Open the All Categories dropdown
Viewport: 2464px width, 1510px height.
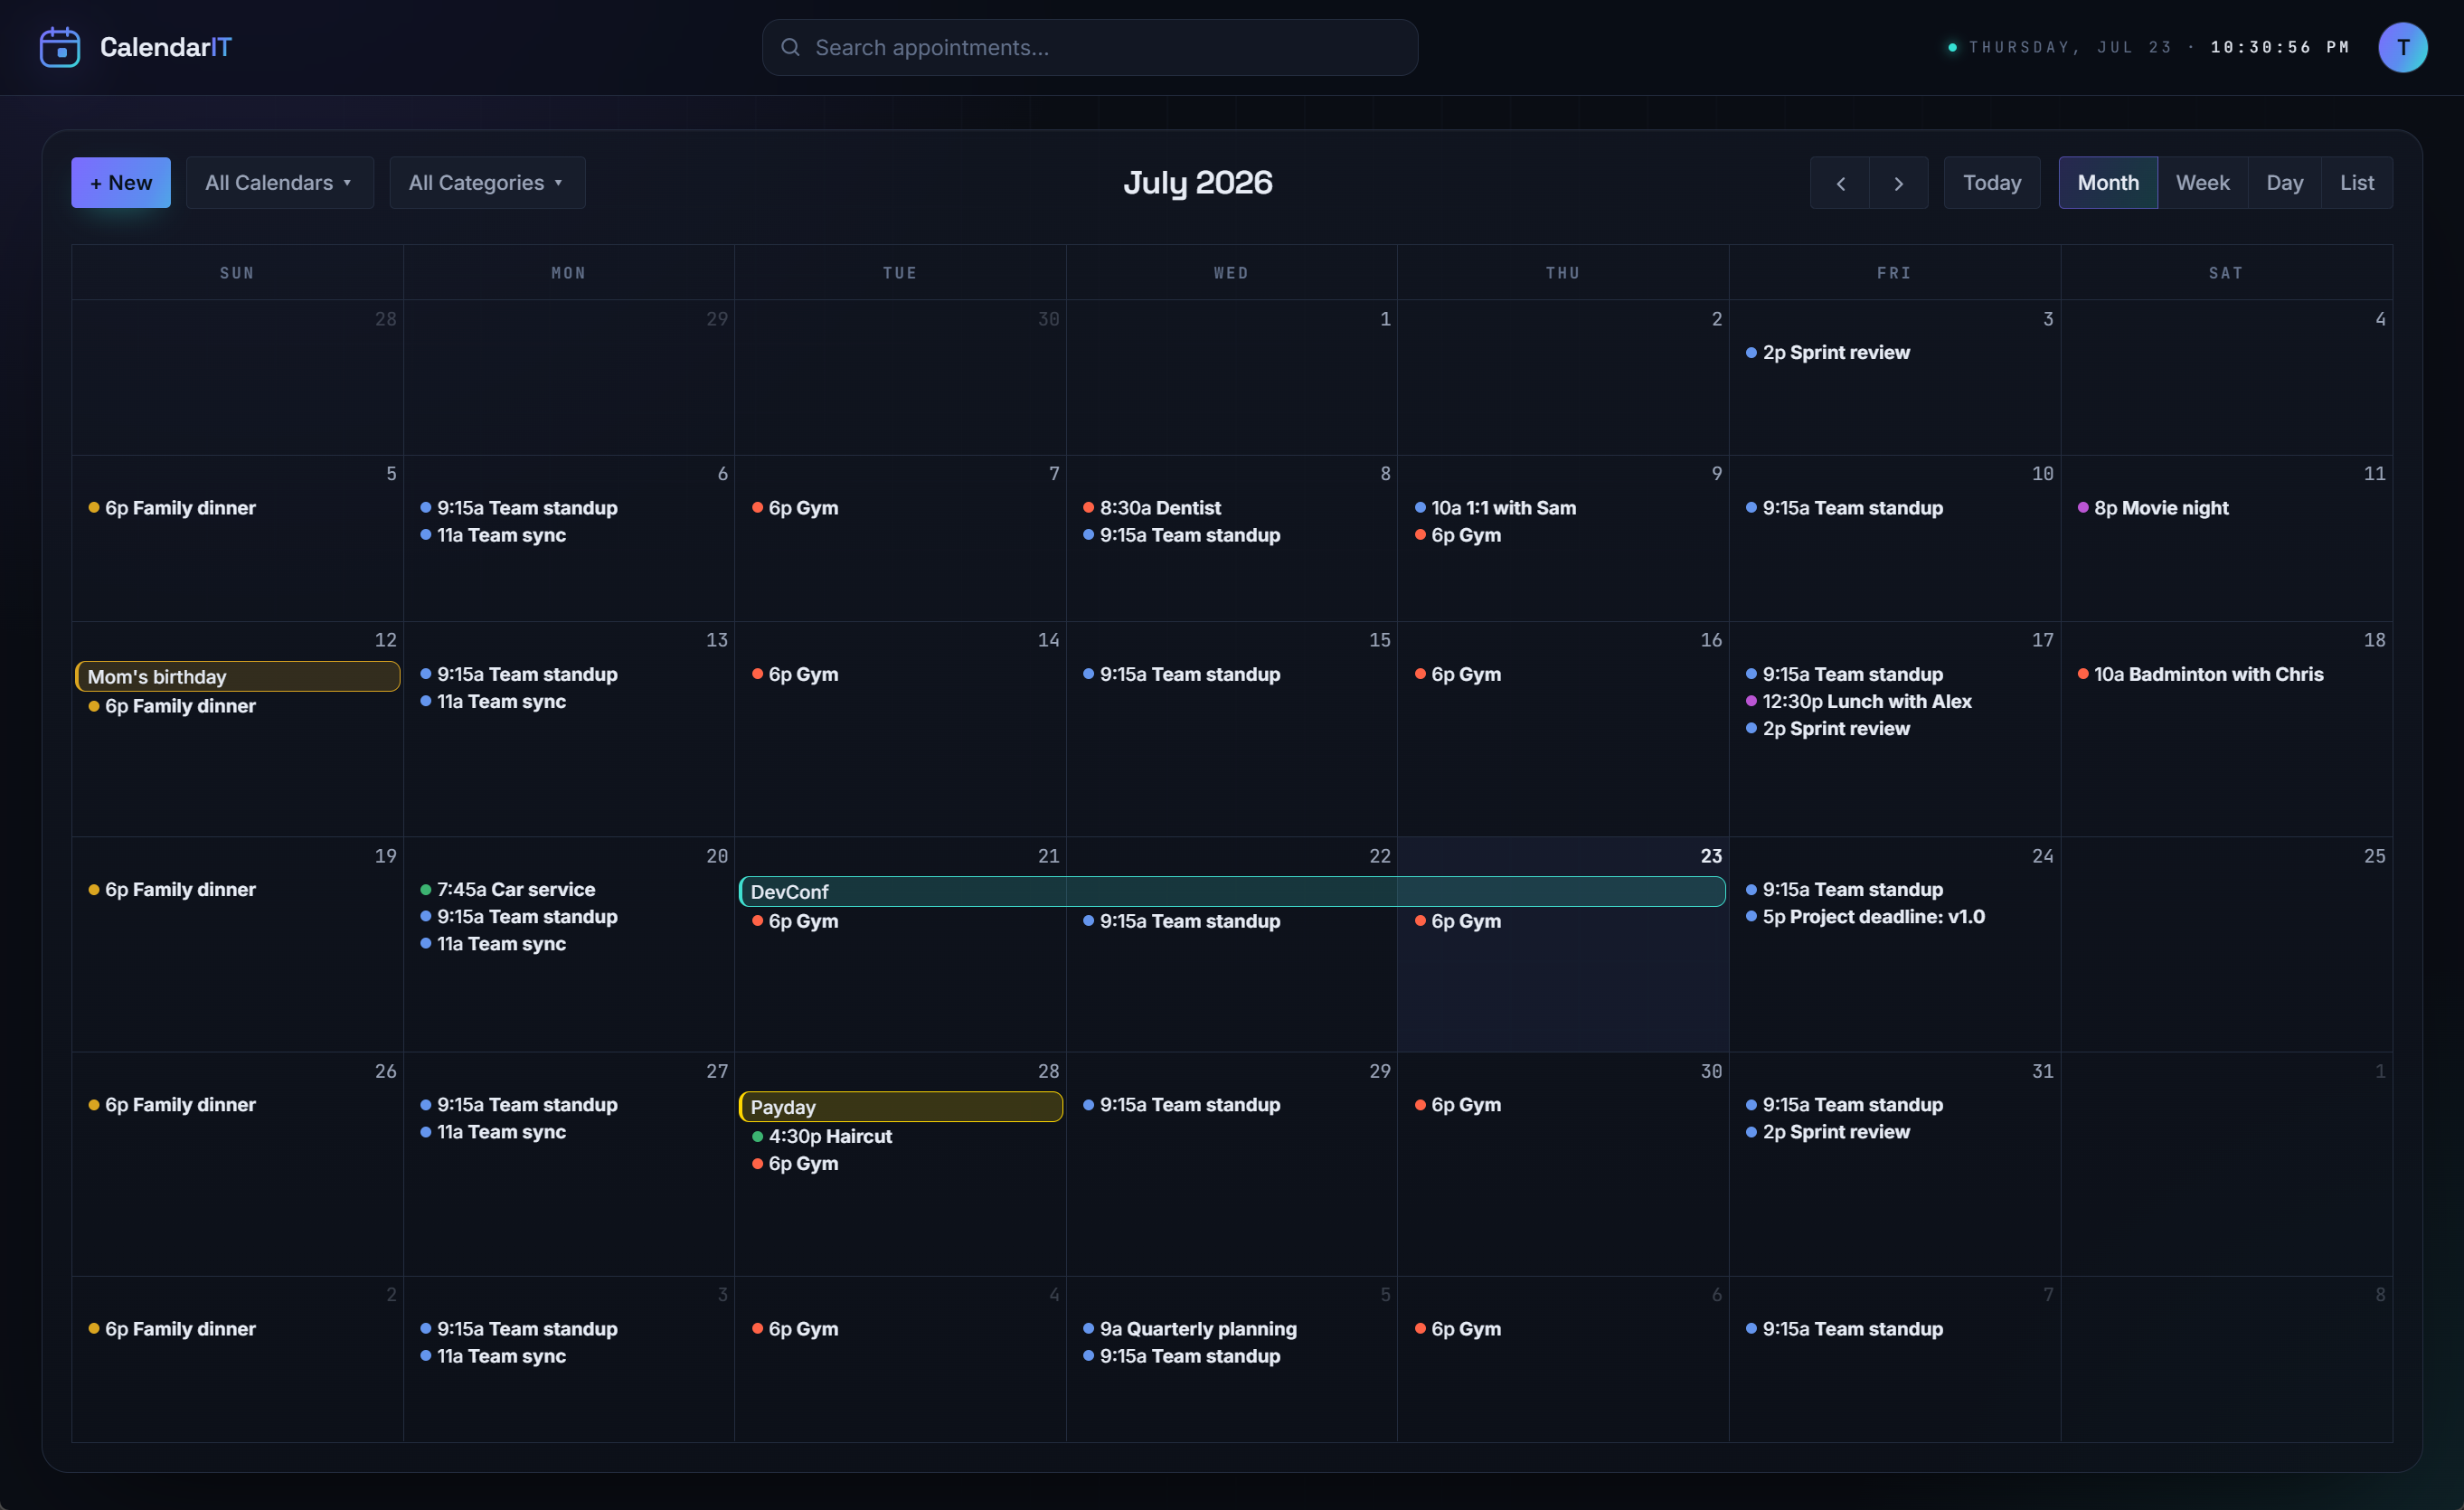[x=487, y=183]
